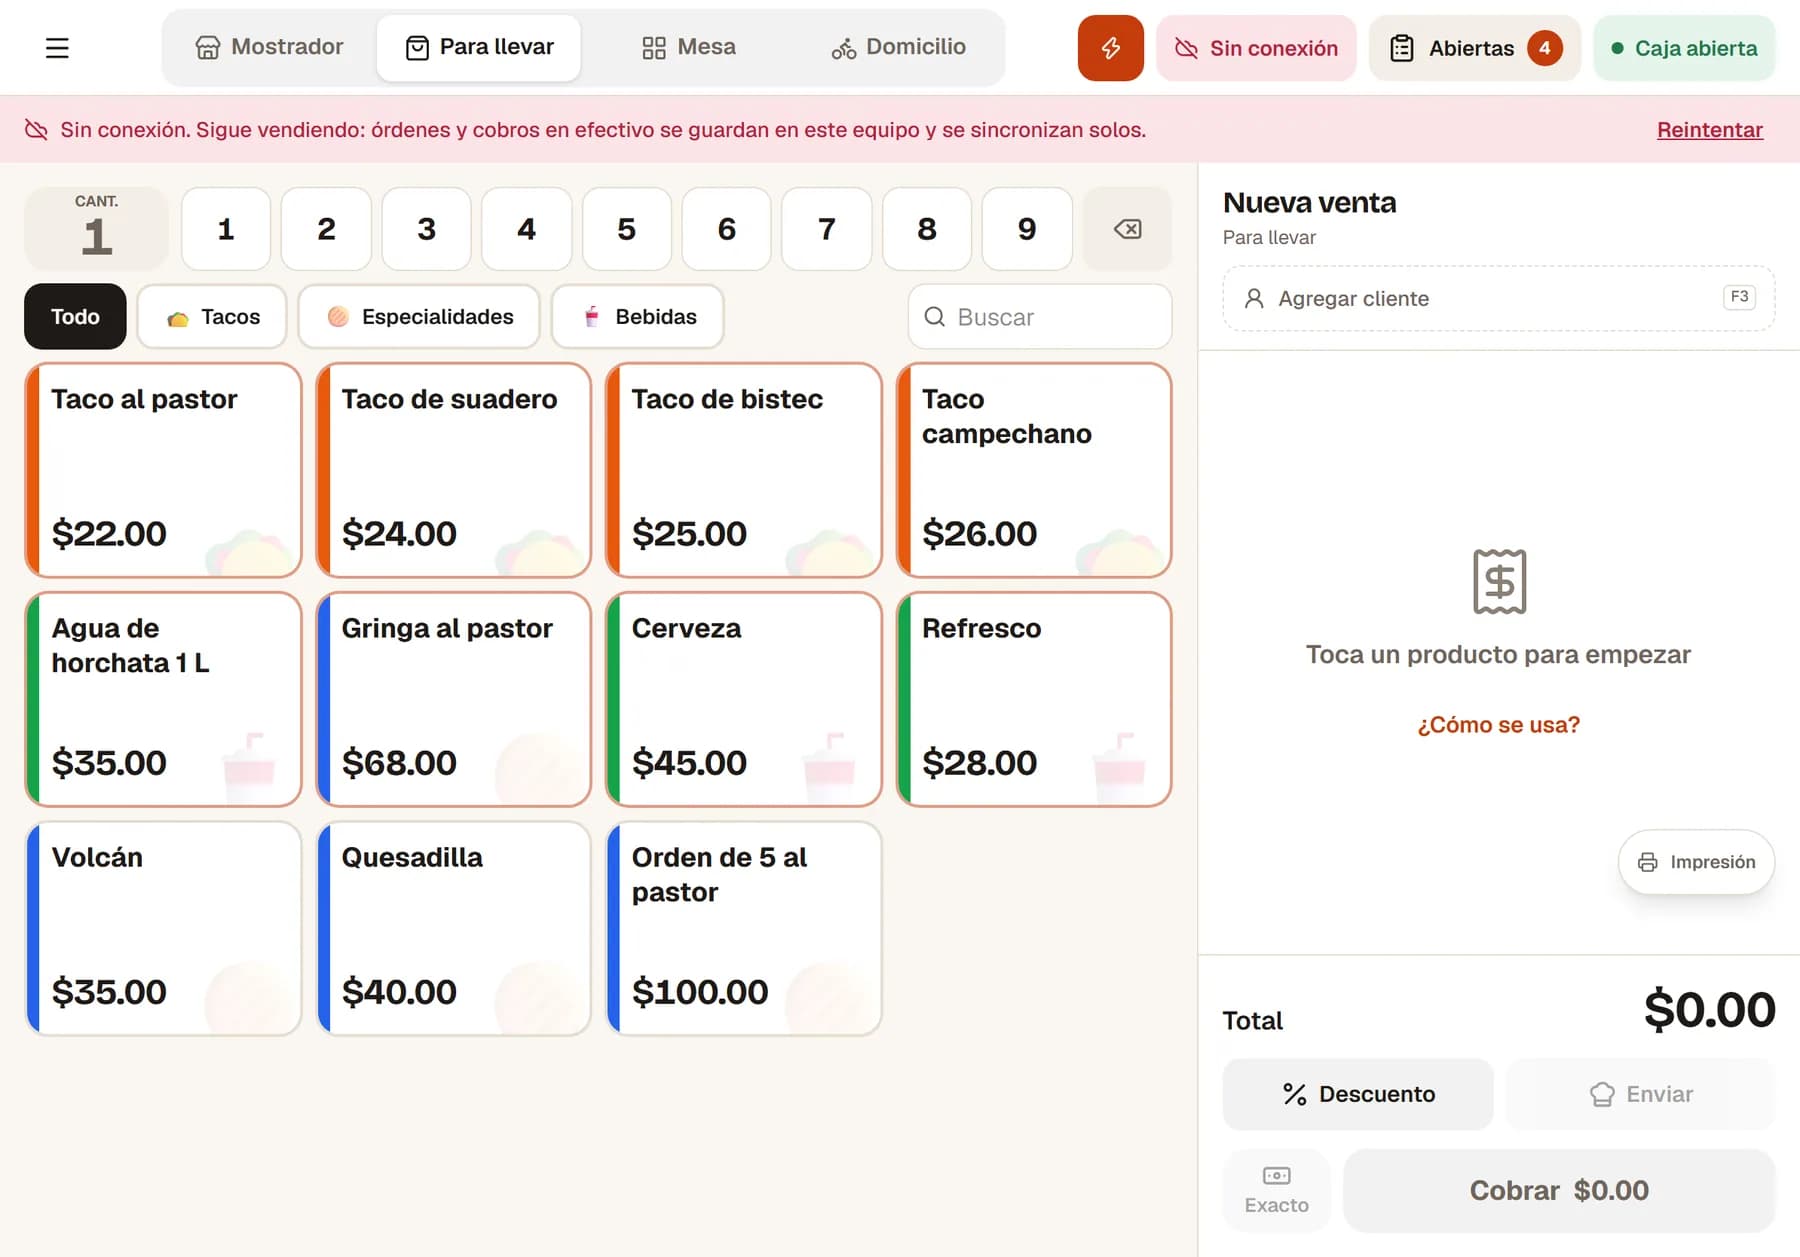Viewport: 1800px width, 1257px height.
Task: Switch to Mostrador order type
Action: 269,47
